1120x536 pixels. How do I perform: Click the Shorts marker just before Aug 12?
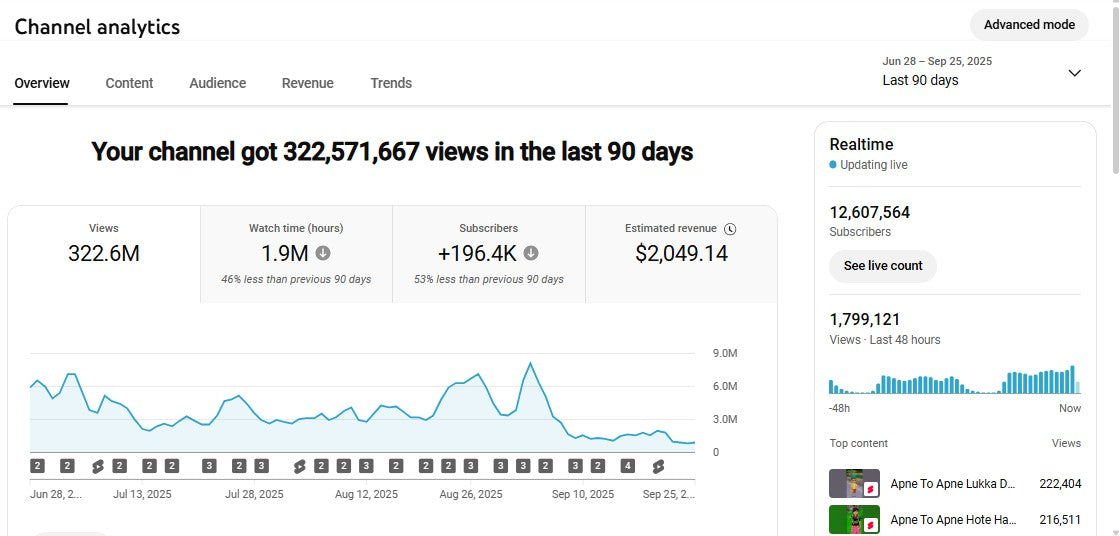tap(299, 466)
